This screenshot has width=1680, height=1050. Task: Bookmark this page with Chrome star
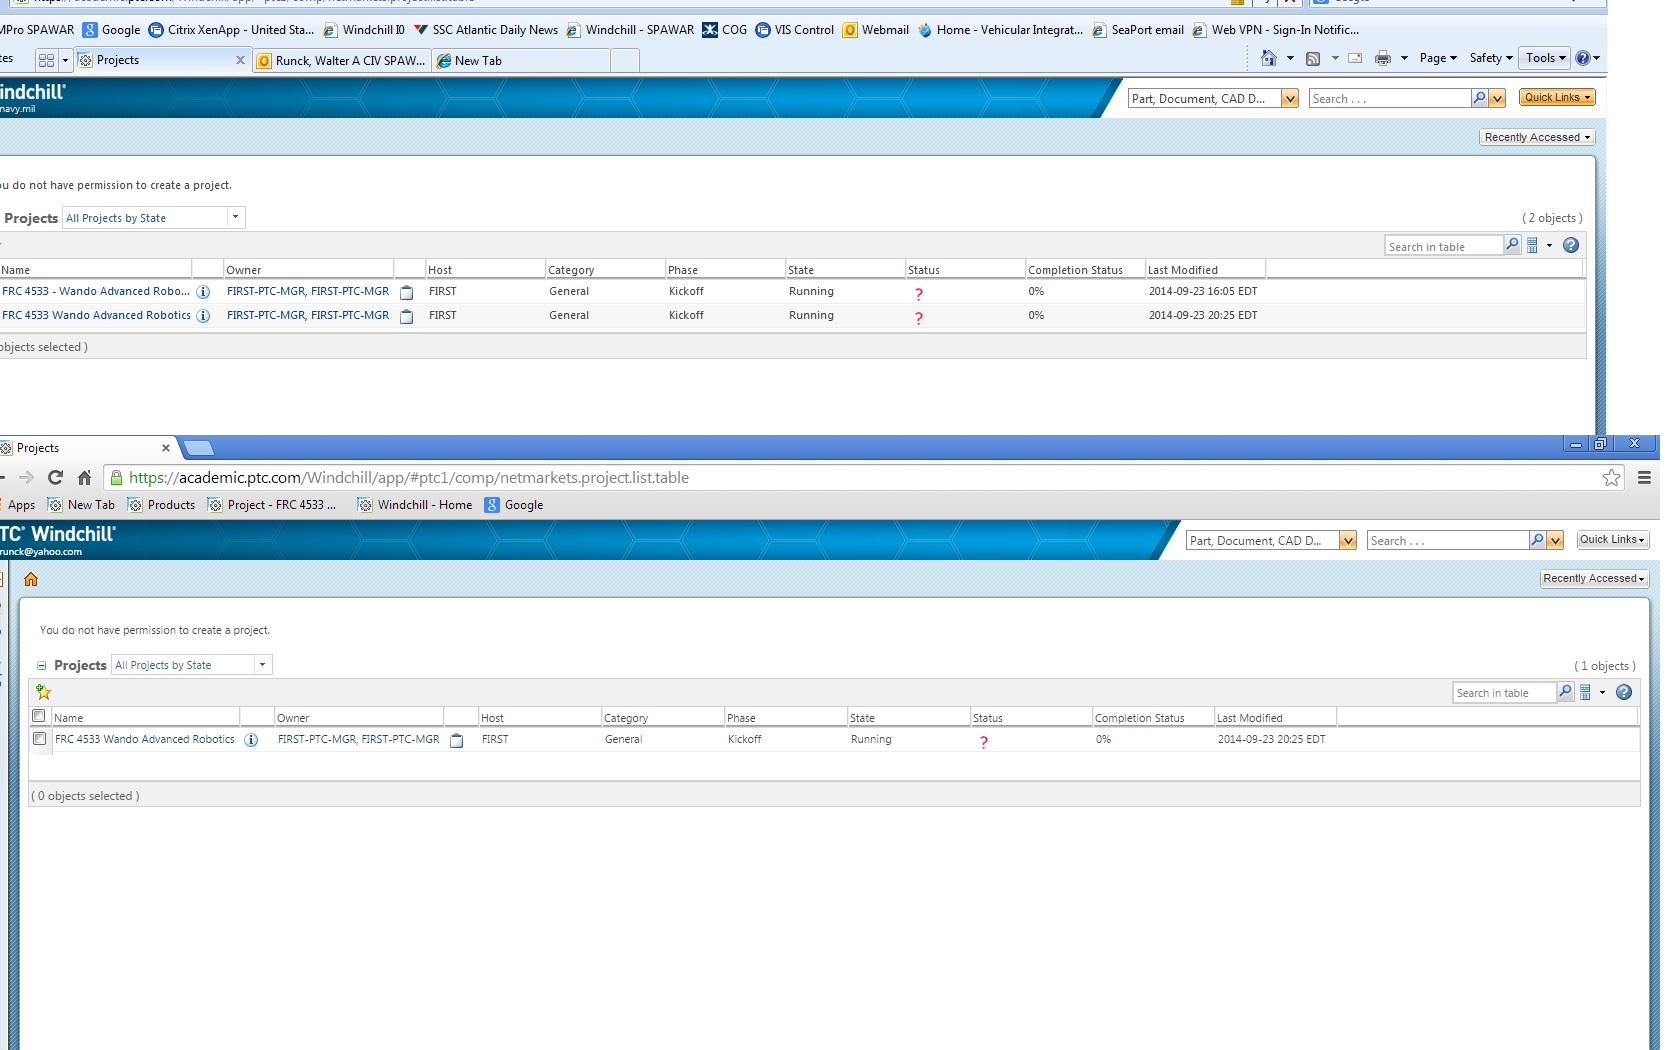click(1611, 478)
